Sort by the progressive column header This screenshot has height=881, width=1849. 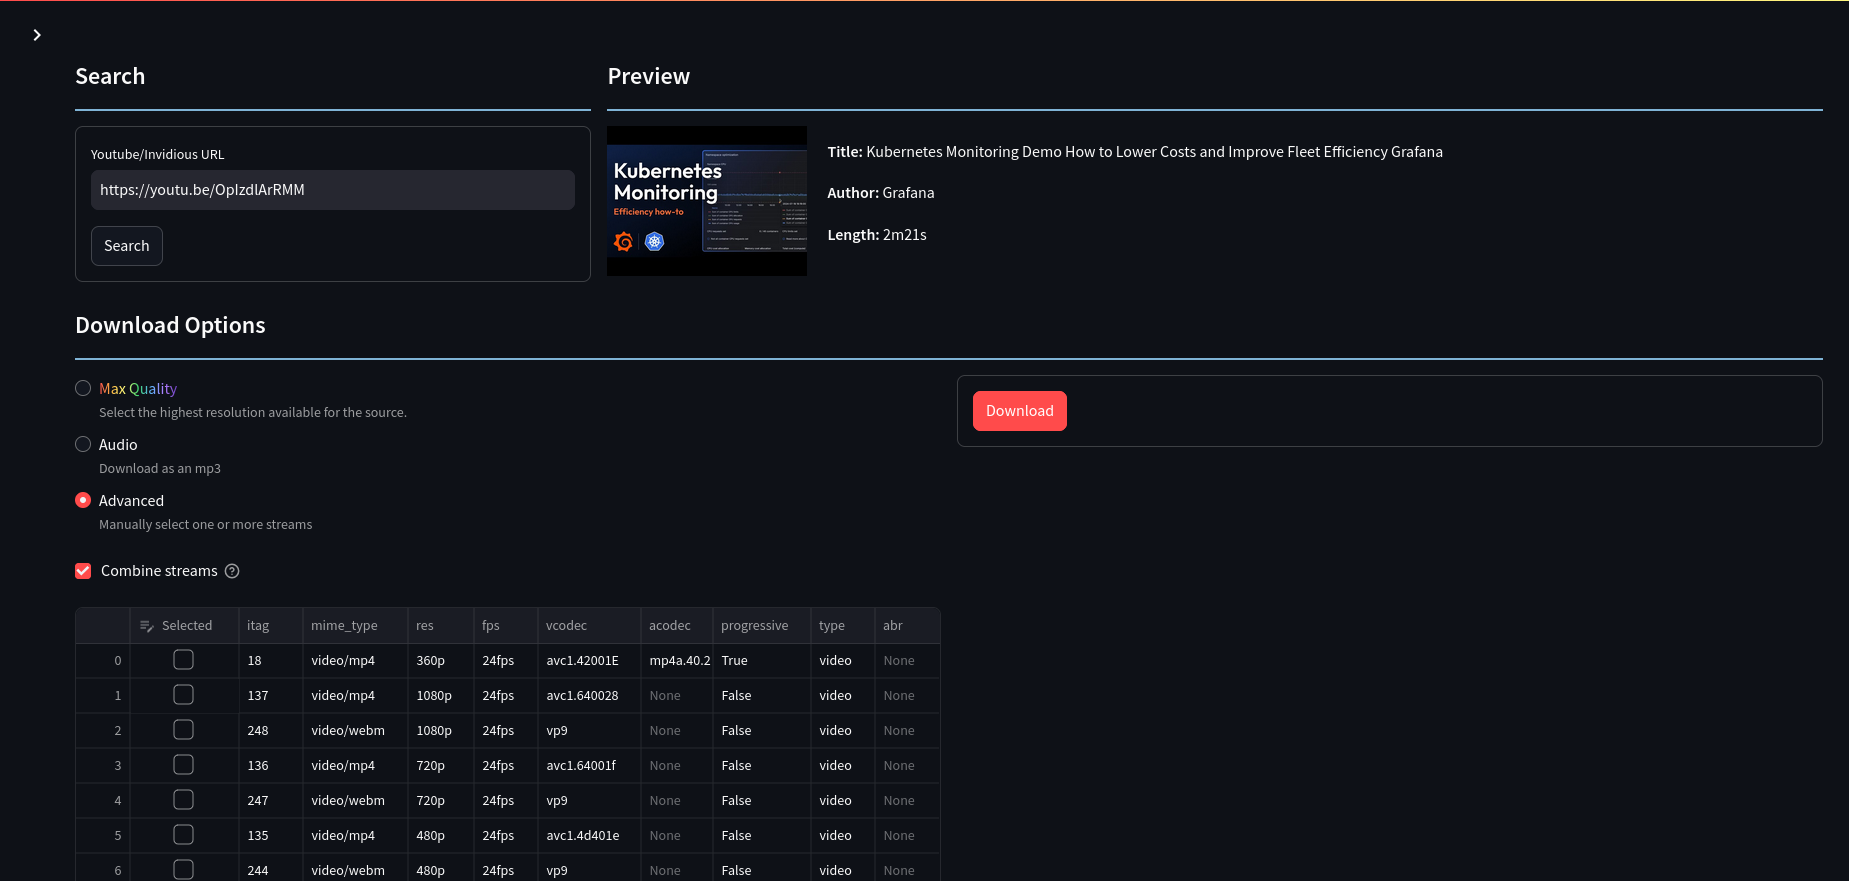pos(754,626)
